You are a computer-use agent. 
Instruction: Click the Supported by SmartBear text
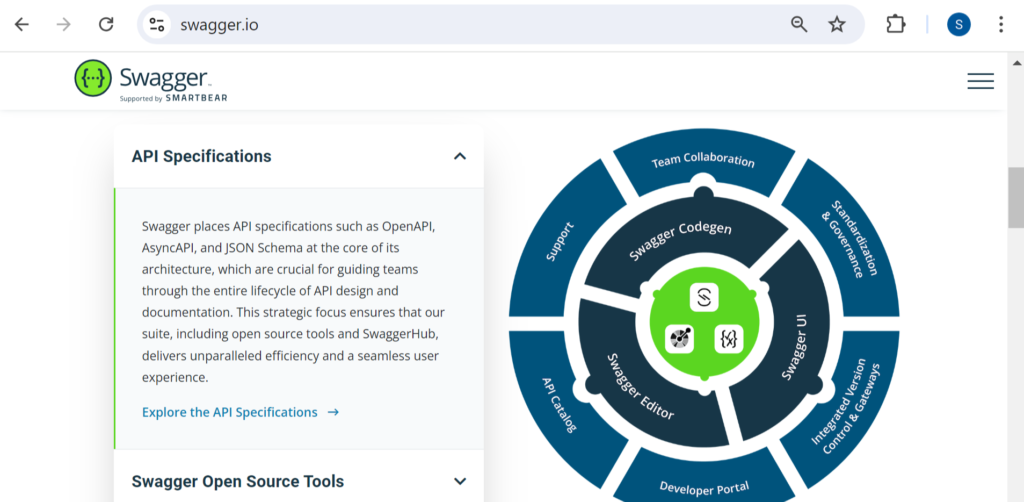[x=173, y=98]
